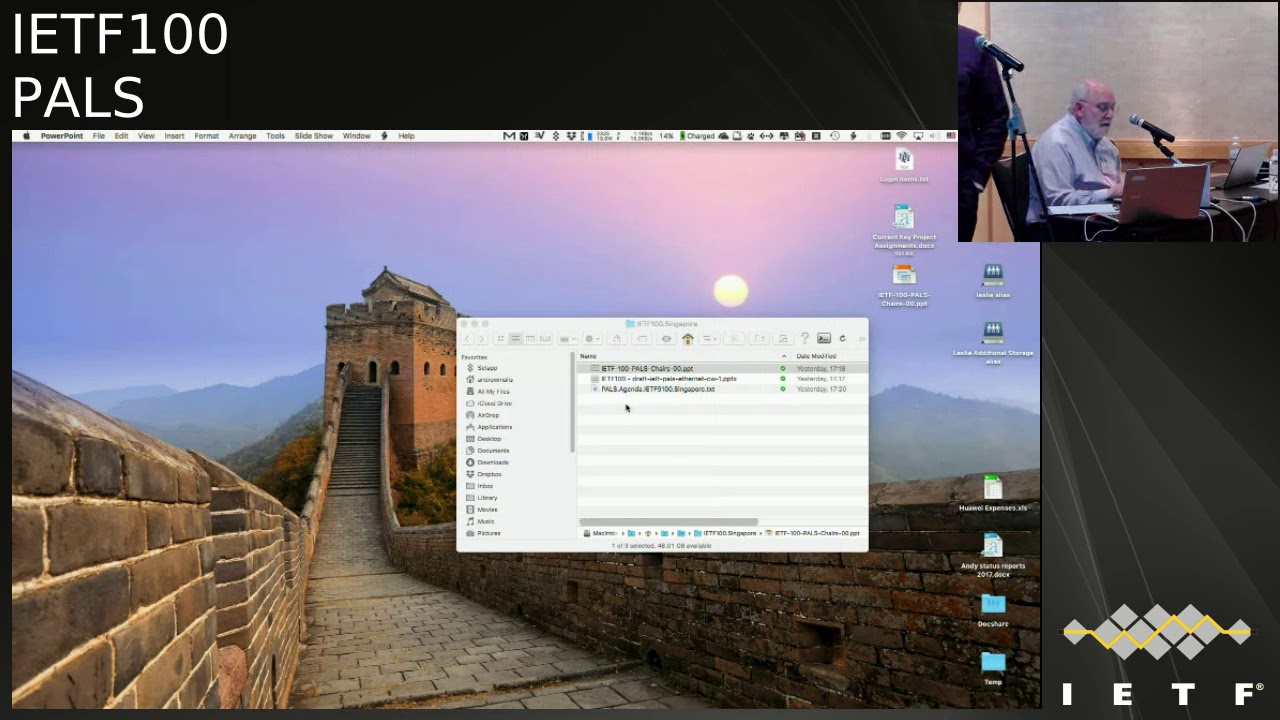Click the Finder edit tags button
This screenshot has height=720, width=1280.
pyautogui.click(x=643, y=339)
